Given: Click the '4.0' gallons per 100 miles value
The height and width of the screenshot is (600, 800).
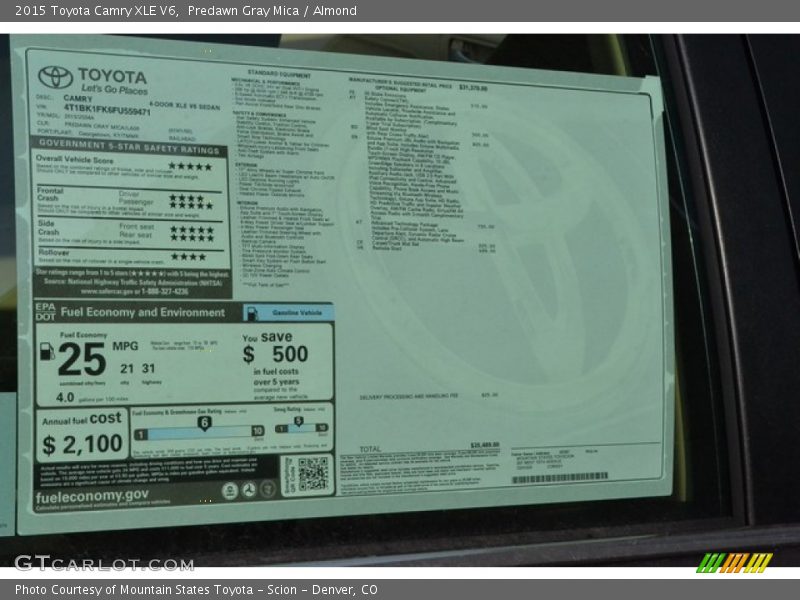Looking at the screenshot, I should (x=65, y=397).
